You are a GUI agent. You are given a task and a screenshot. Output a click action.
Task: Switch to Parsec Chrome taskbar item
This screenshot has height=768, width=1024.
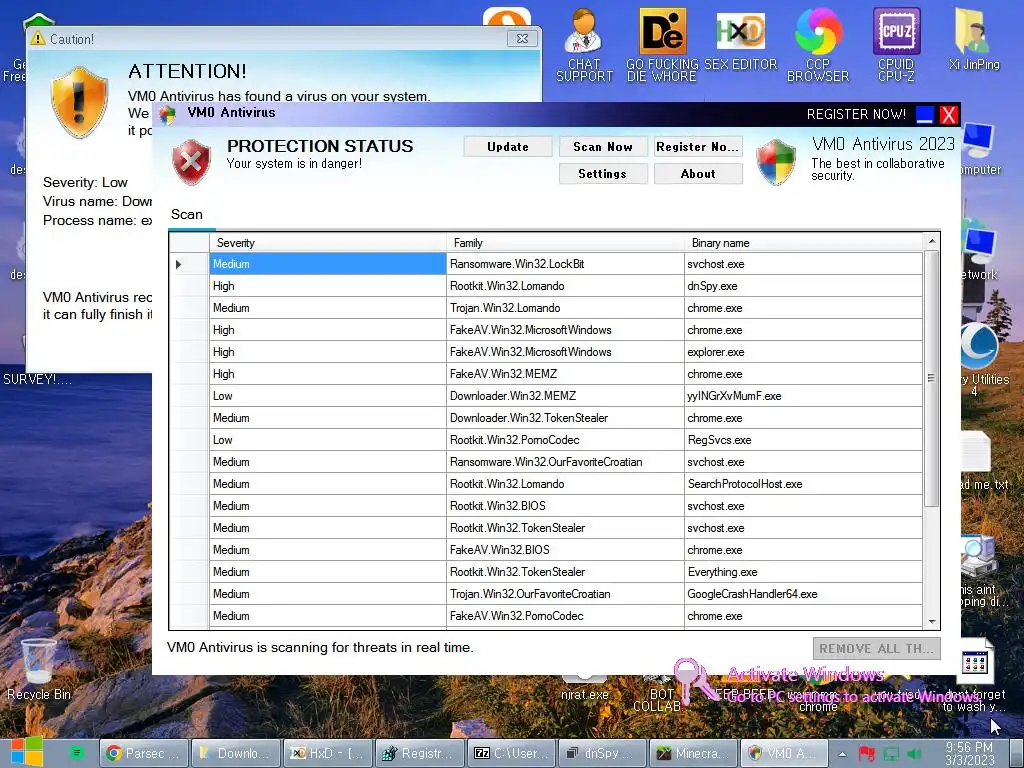point(144,753)
